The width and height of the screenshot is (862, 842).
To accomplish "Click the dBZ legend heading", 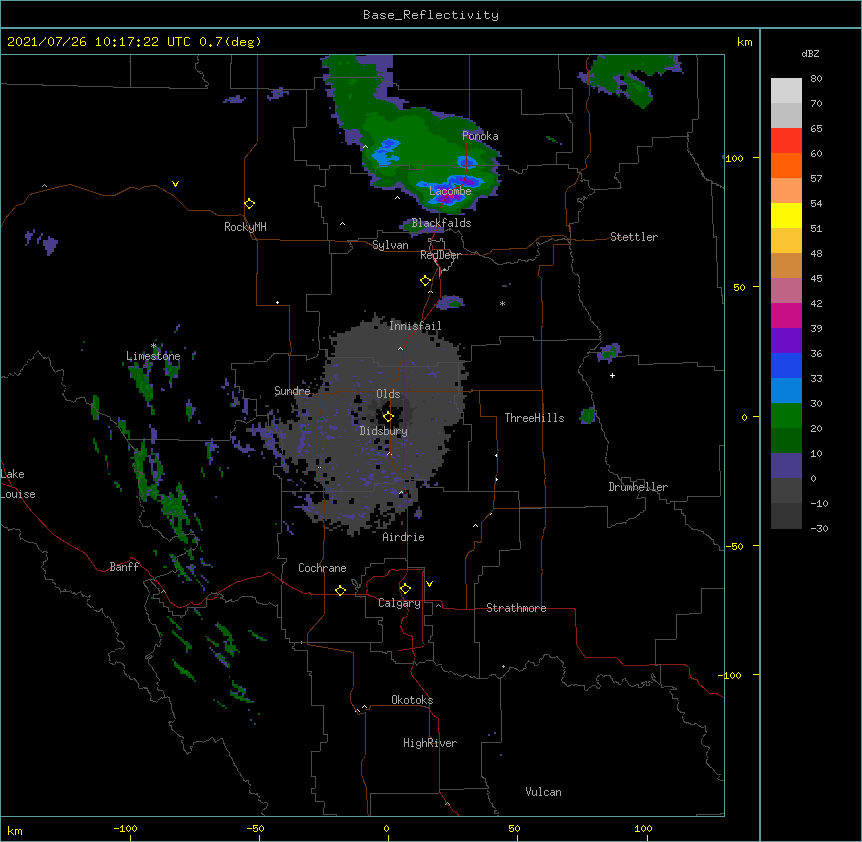I will pyautogui.click(x=810, y=54).
